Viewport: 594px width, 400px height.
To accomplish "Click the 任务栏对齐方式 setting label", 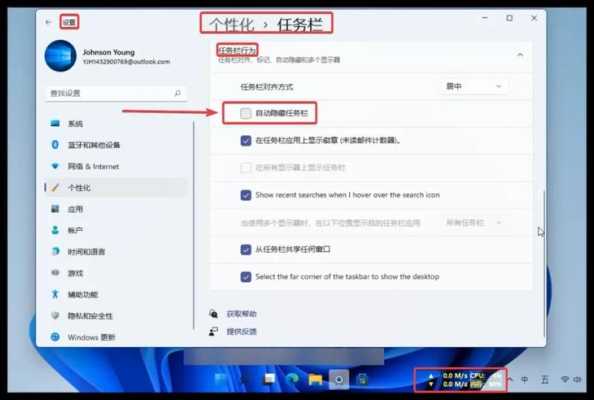I will pyautogui.click(x=267, y=87).
